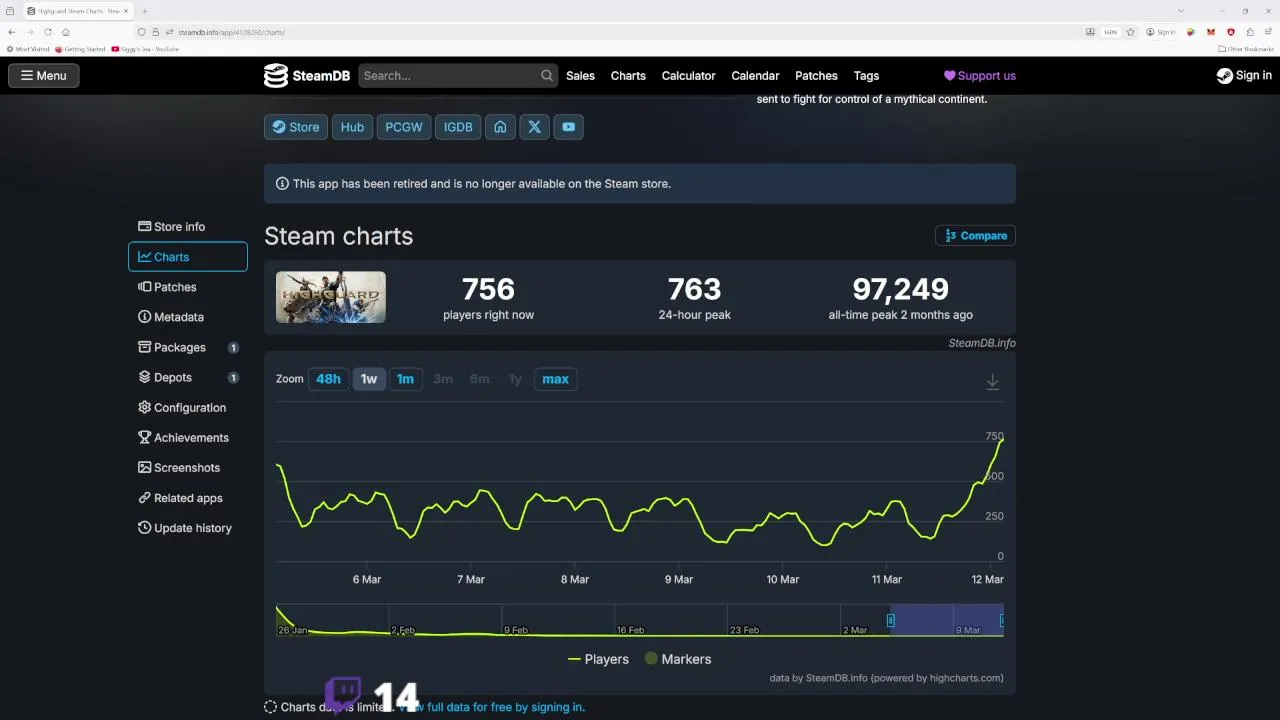Image resolution: width=1280 pixels, height=720 pixels.
Task: Open the Hub link button
Action: 352,127
